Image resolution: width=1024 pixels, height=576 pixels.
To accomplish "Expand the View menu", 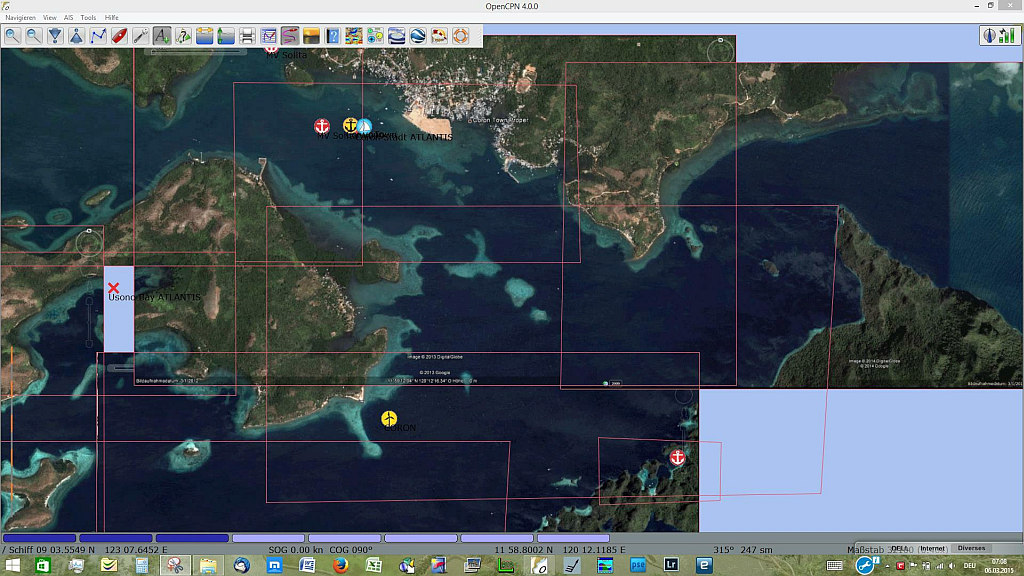I will [49, 18].
